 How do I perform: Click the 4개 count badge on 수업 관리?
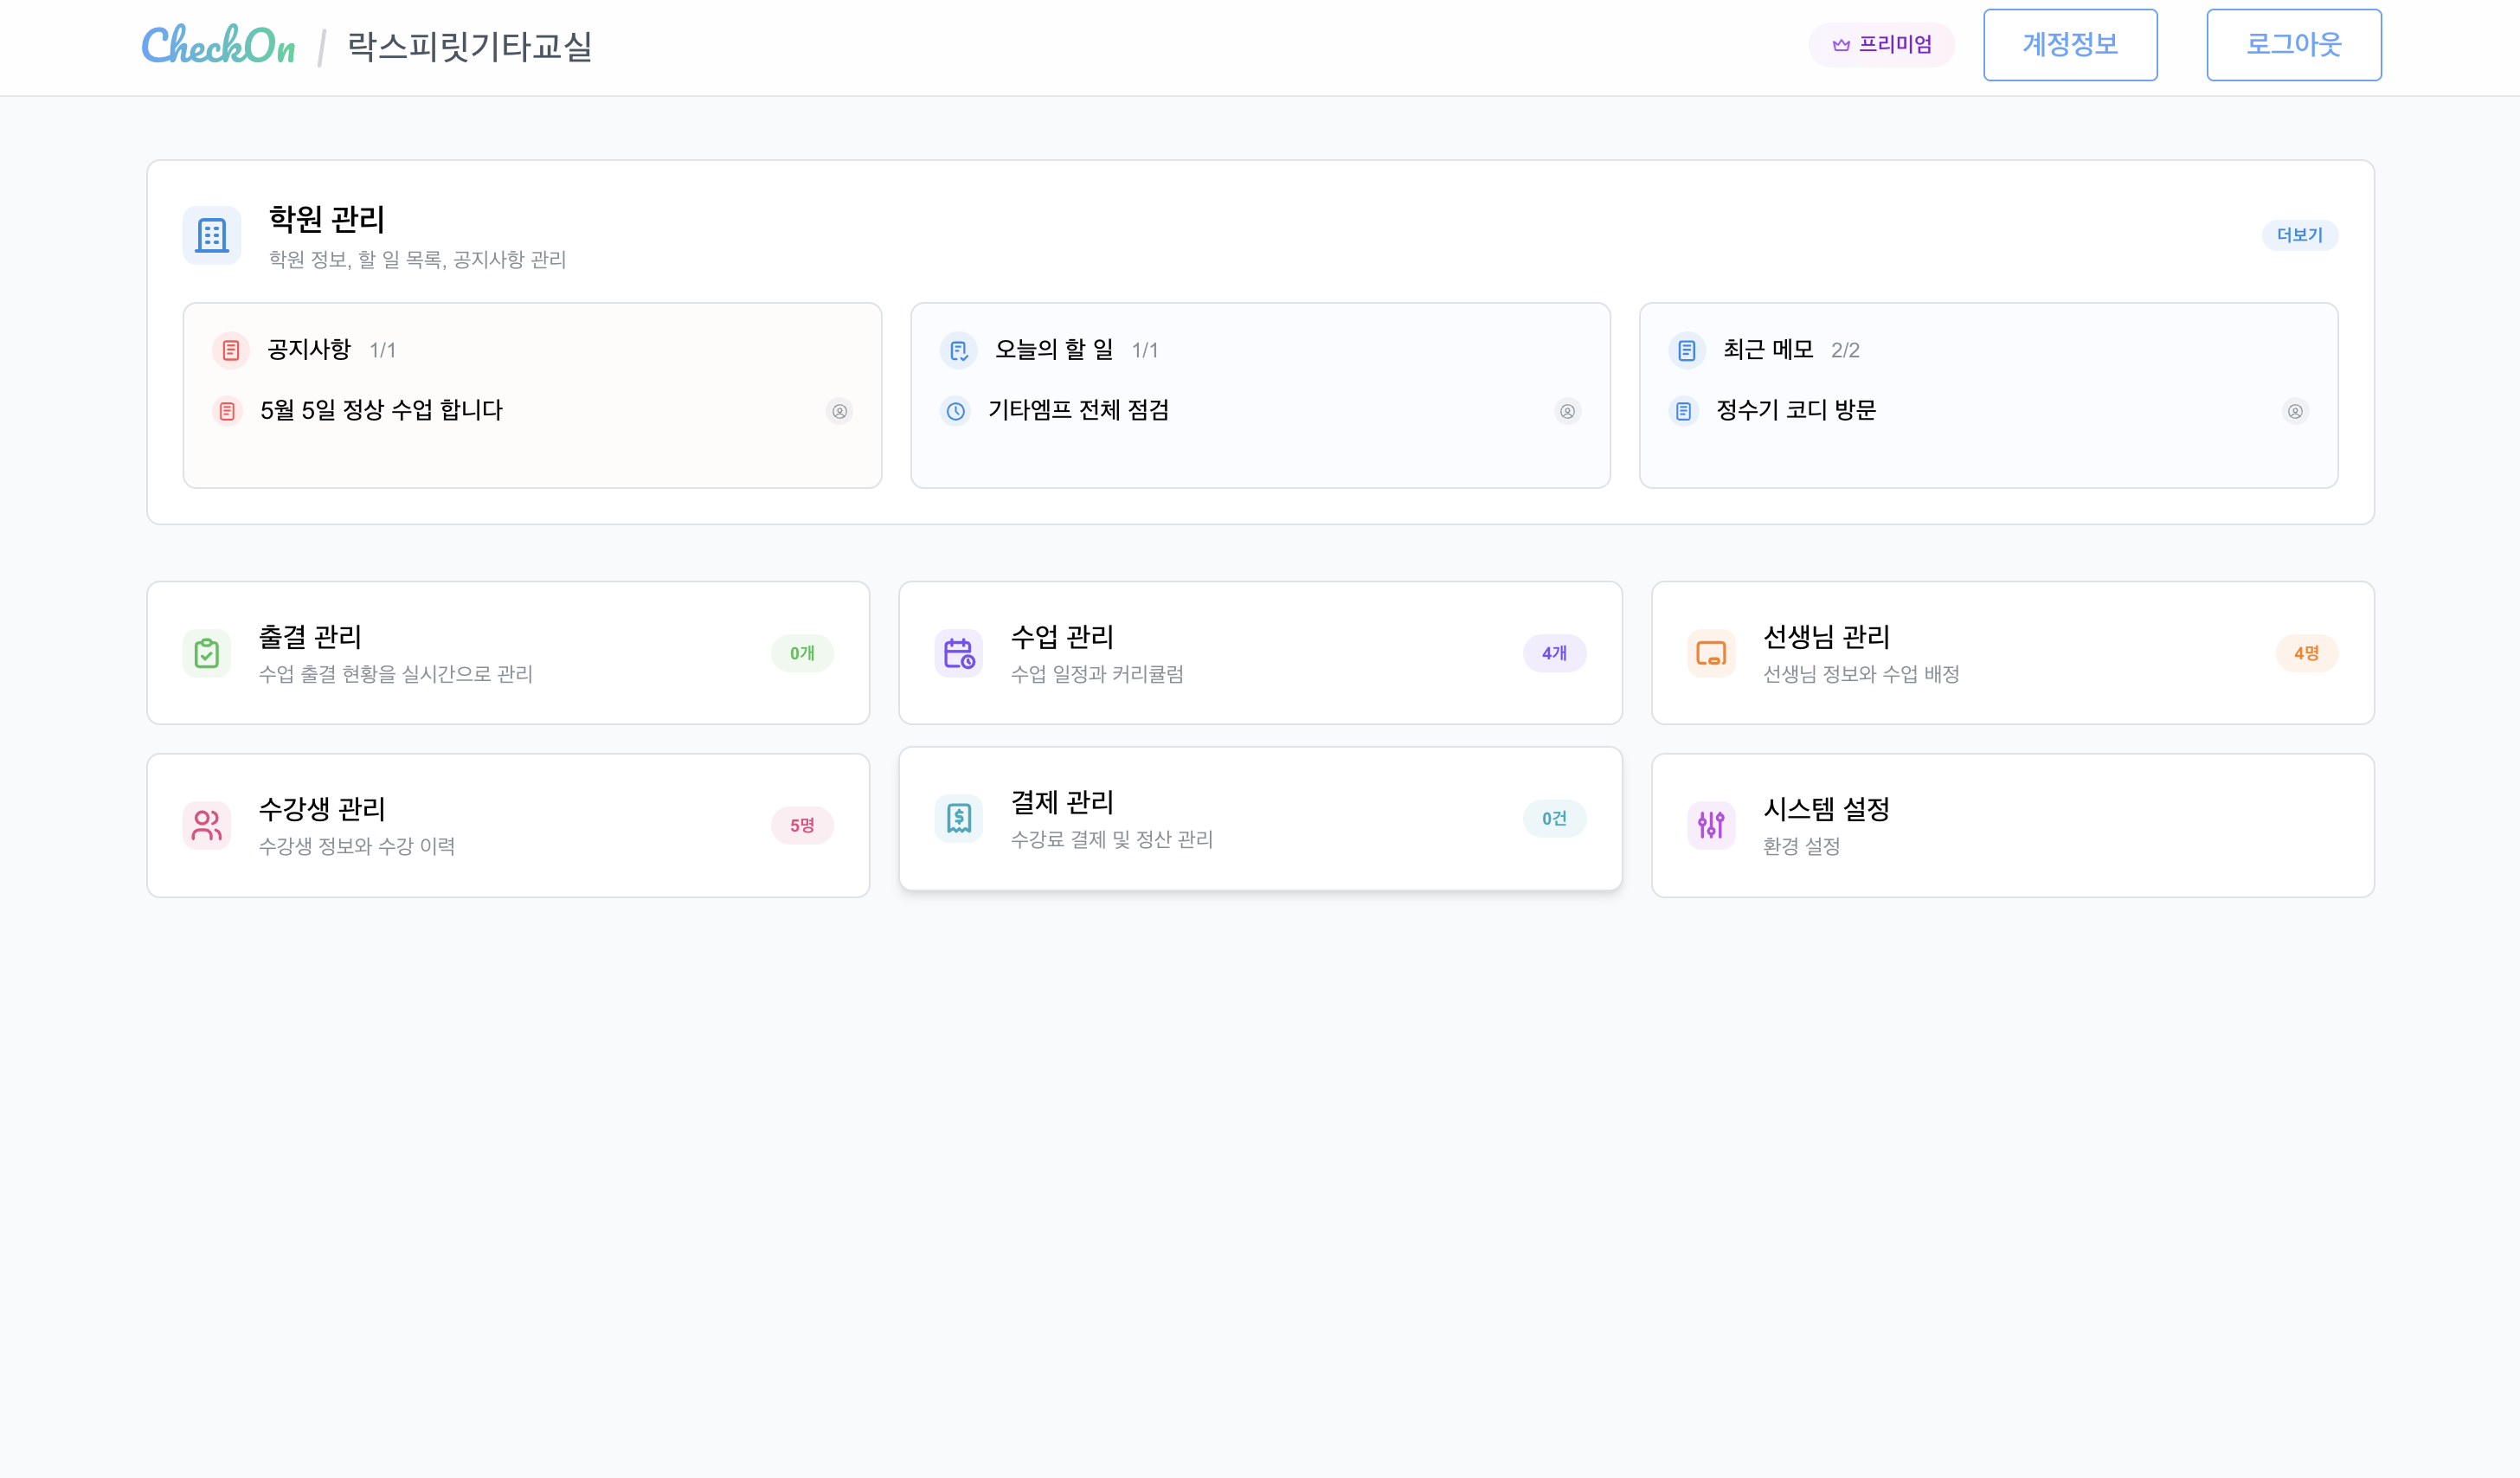(x=1554, y=653)
